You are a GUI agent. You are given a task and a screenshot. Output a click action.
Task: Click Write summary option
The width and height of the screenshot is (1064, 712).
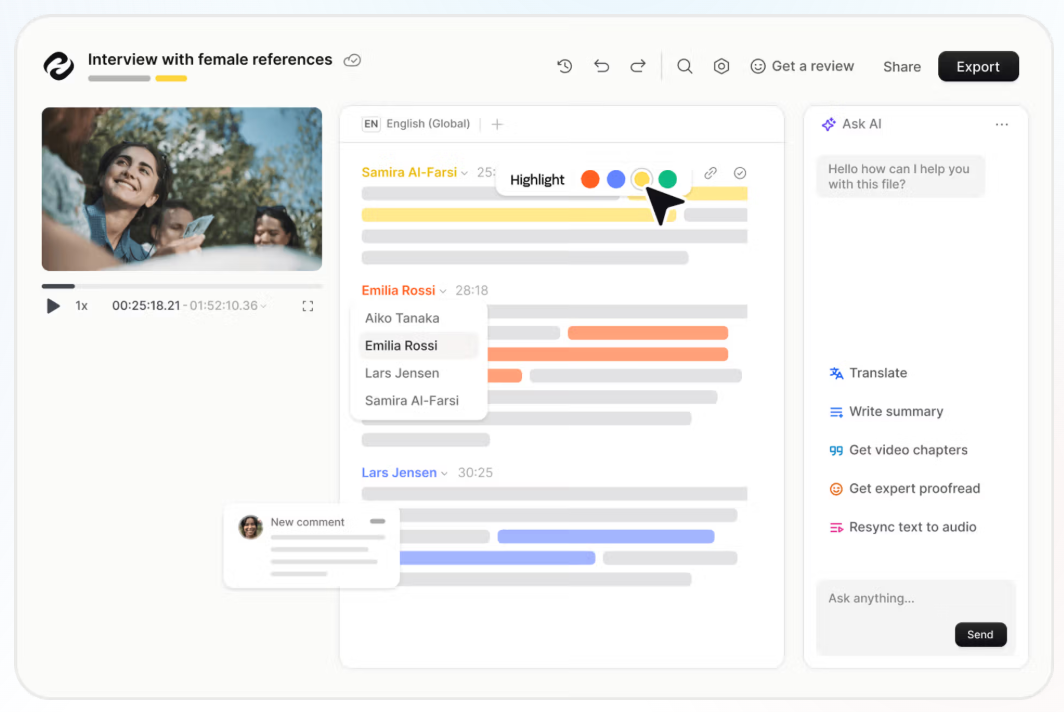click(886, 411)
